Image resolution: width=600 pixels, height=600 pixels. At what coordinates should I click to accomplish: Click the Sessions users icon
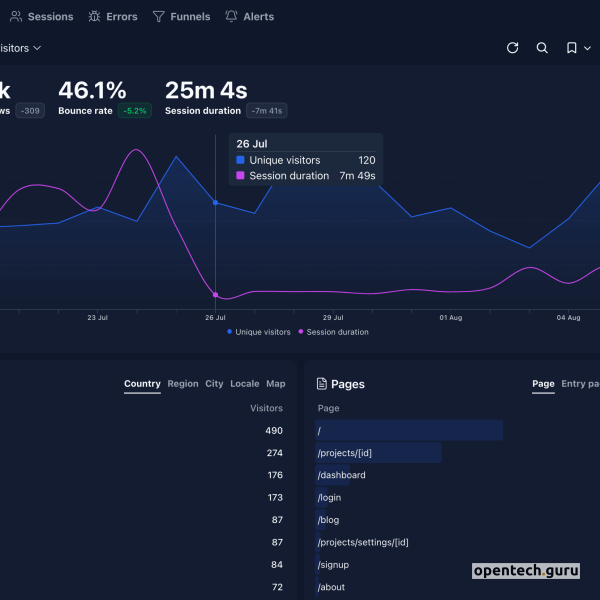coord(16,17)
